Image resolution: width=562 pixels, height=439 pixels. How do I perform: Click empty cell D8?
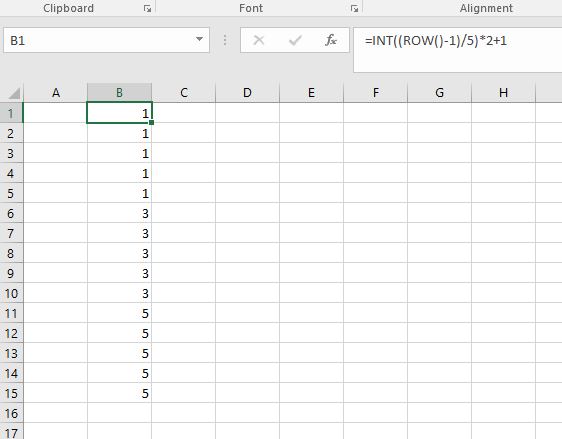tap(247, 253)
